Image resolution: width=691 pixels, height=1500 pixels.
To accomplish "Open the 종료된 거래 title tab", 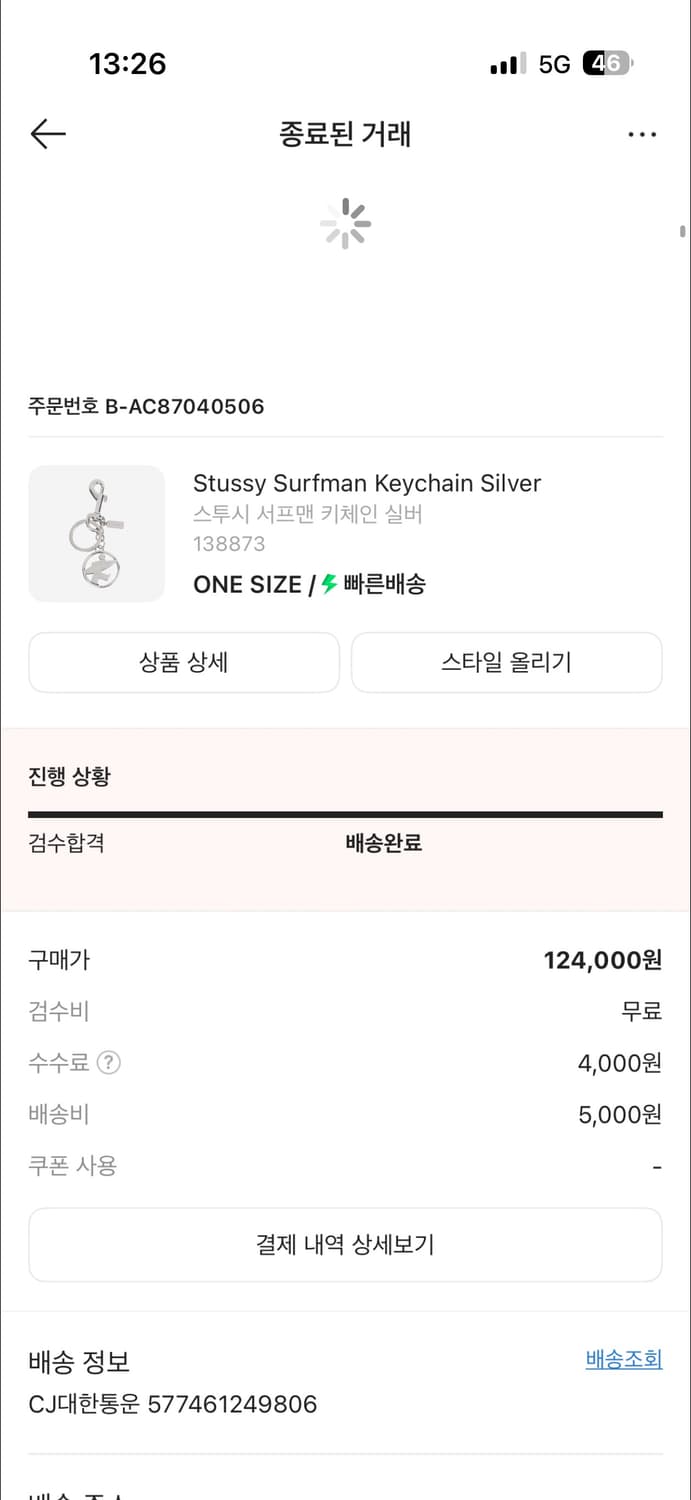I will coord(345,134).
